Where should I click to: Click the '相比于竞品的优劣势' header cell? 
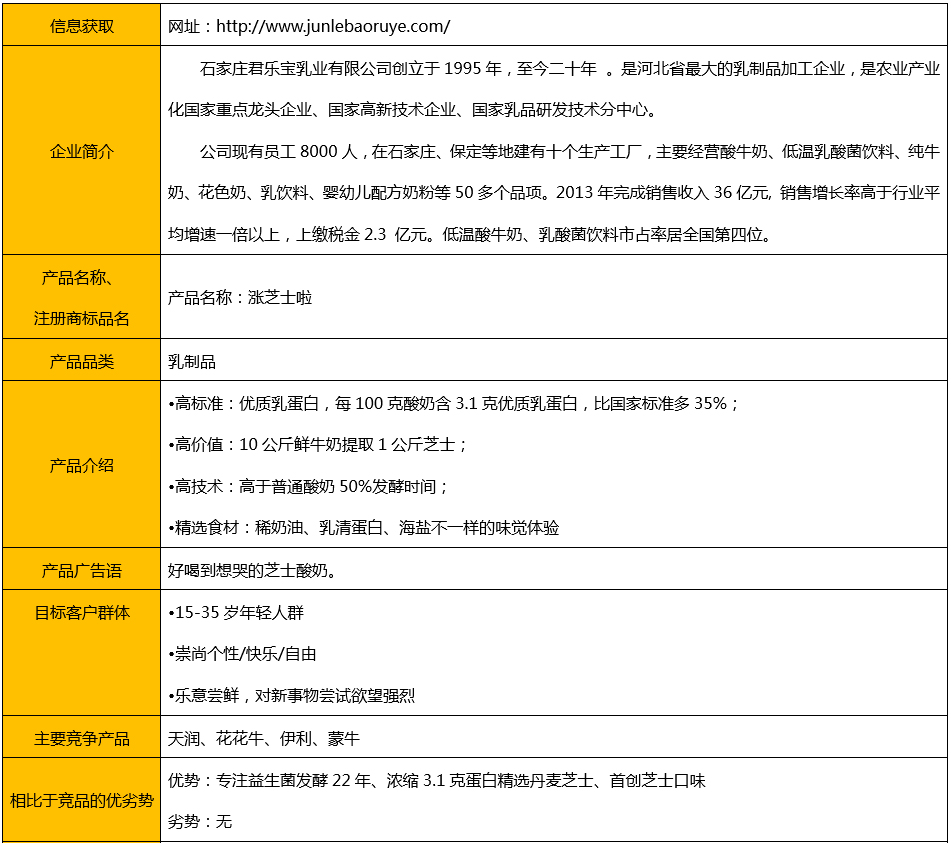81,800
